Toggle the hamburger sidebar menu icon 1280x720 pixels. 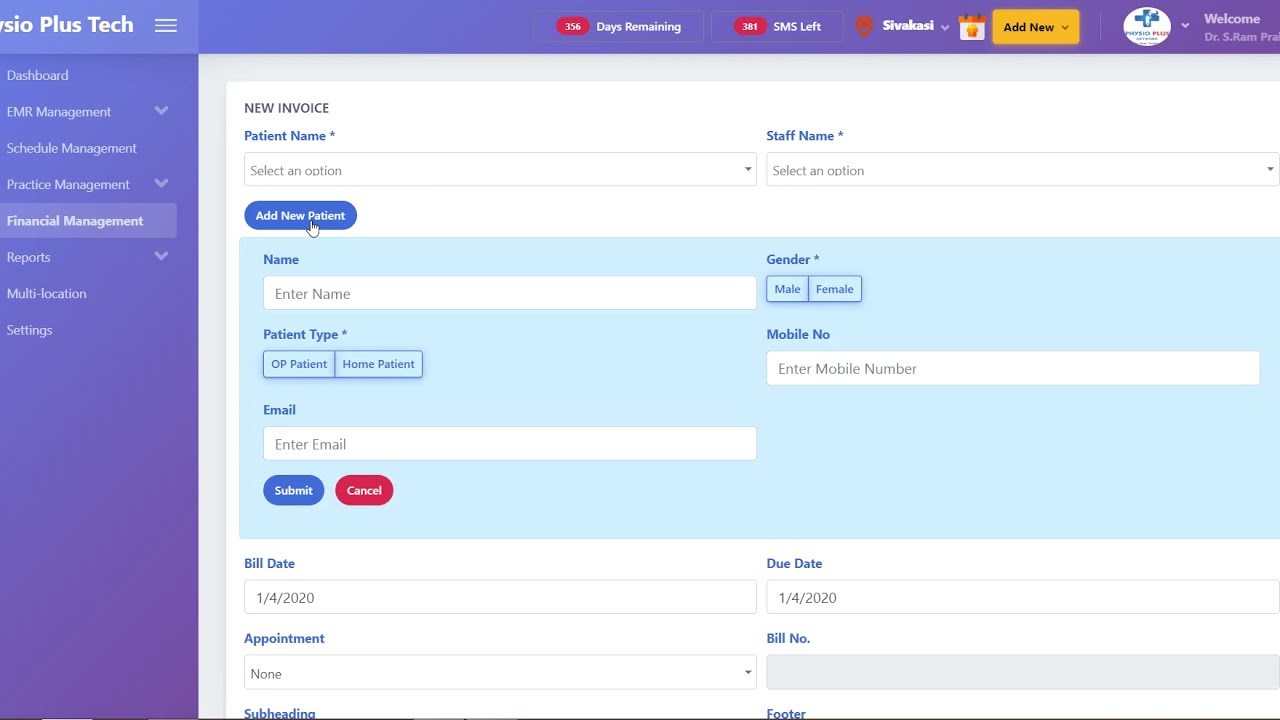click(x=166, y=26)
